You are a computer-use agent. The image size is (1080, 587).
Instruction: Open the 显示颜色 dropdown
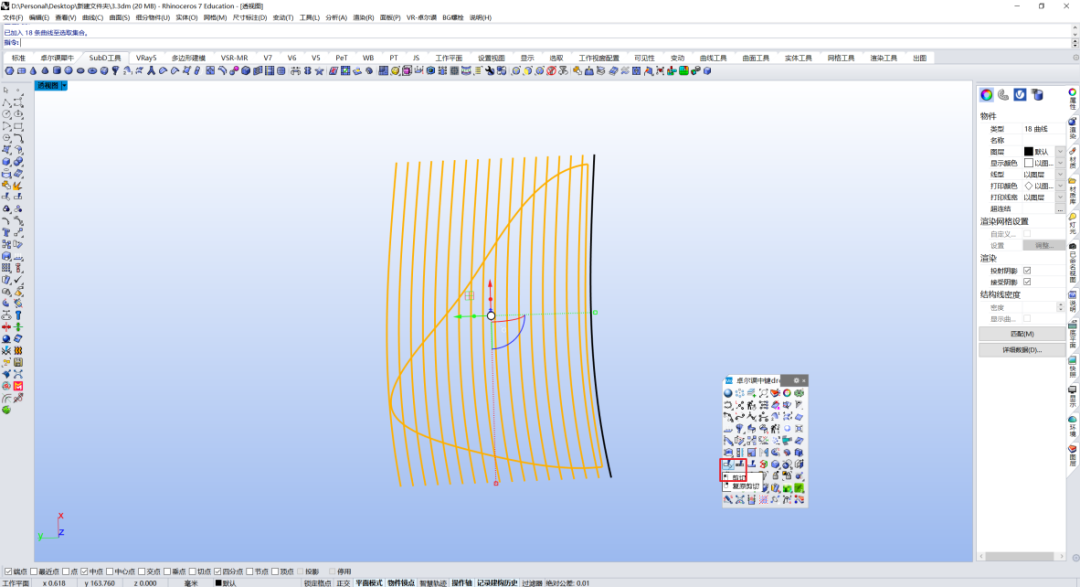pyautogui.click(x=1060, y=163)
